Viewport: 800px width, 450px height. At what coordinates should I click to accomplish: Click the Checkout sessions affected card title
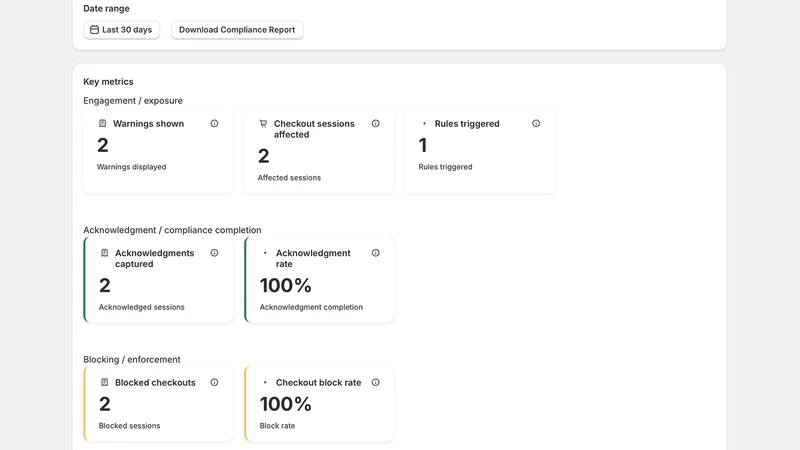314,129
